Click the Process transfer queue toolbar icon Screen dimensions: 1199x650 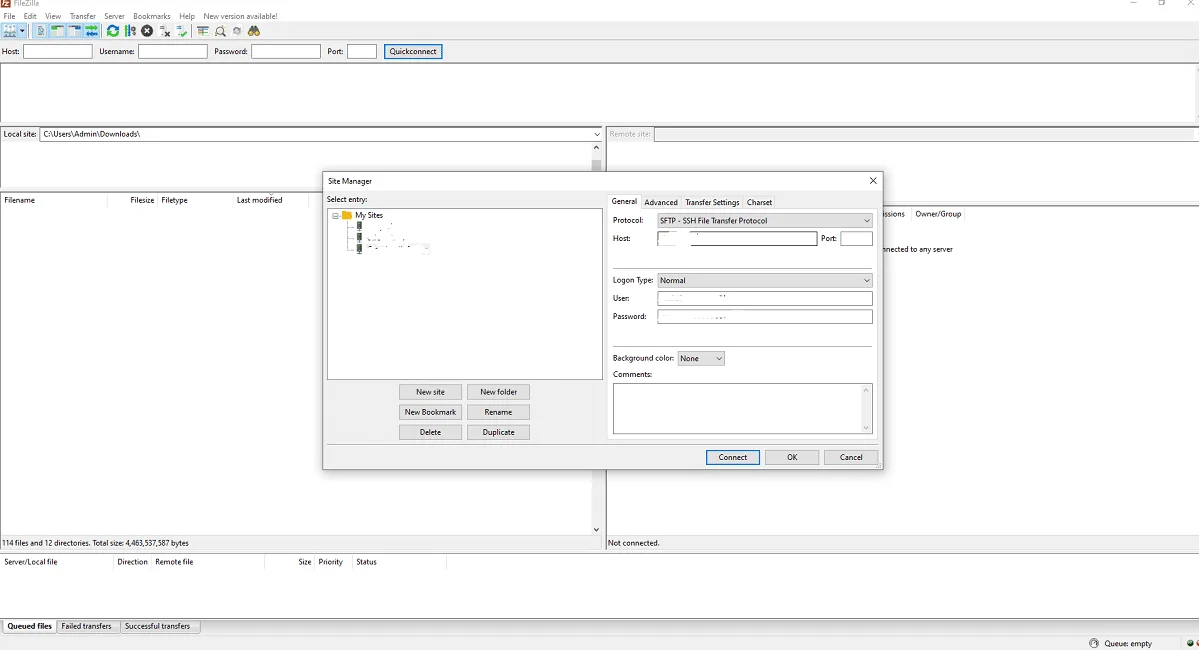[x=130, y=31]
